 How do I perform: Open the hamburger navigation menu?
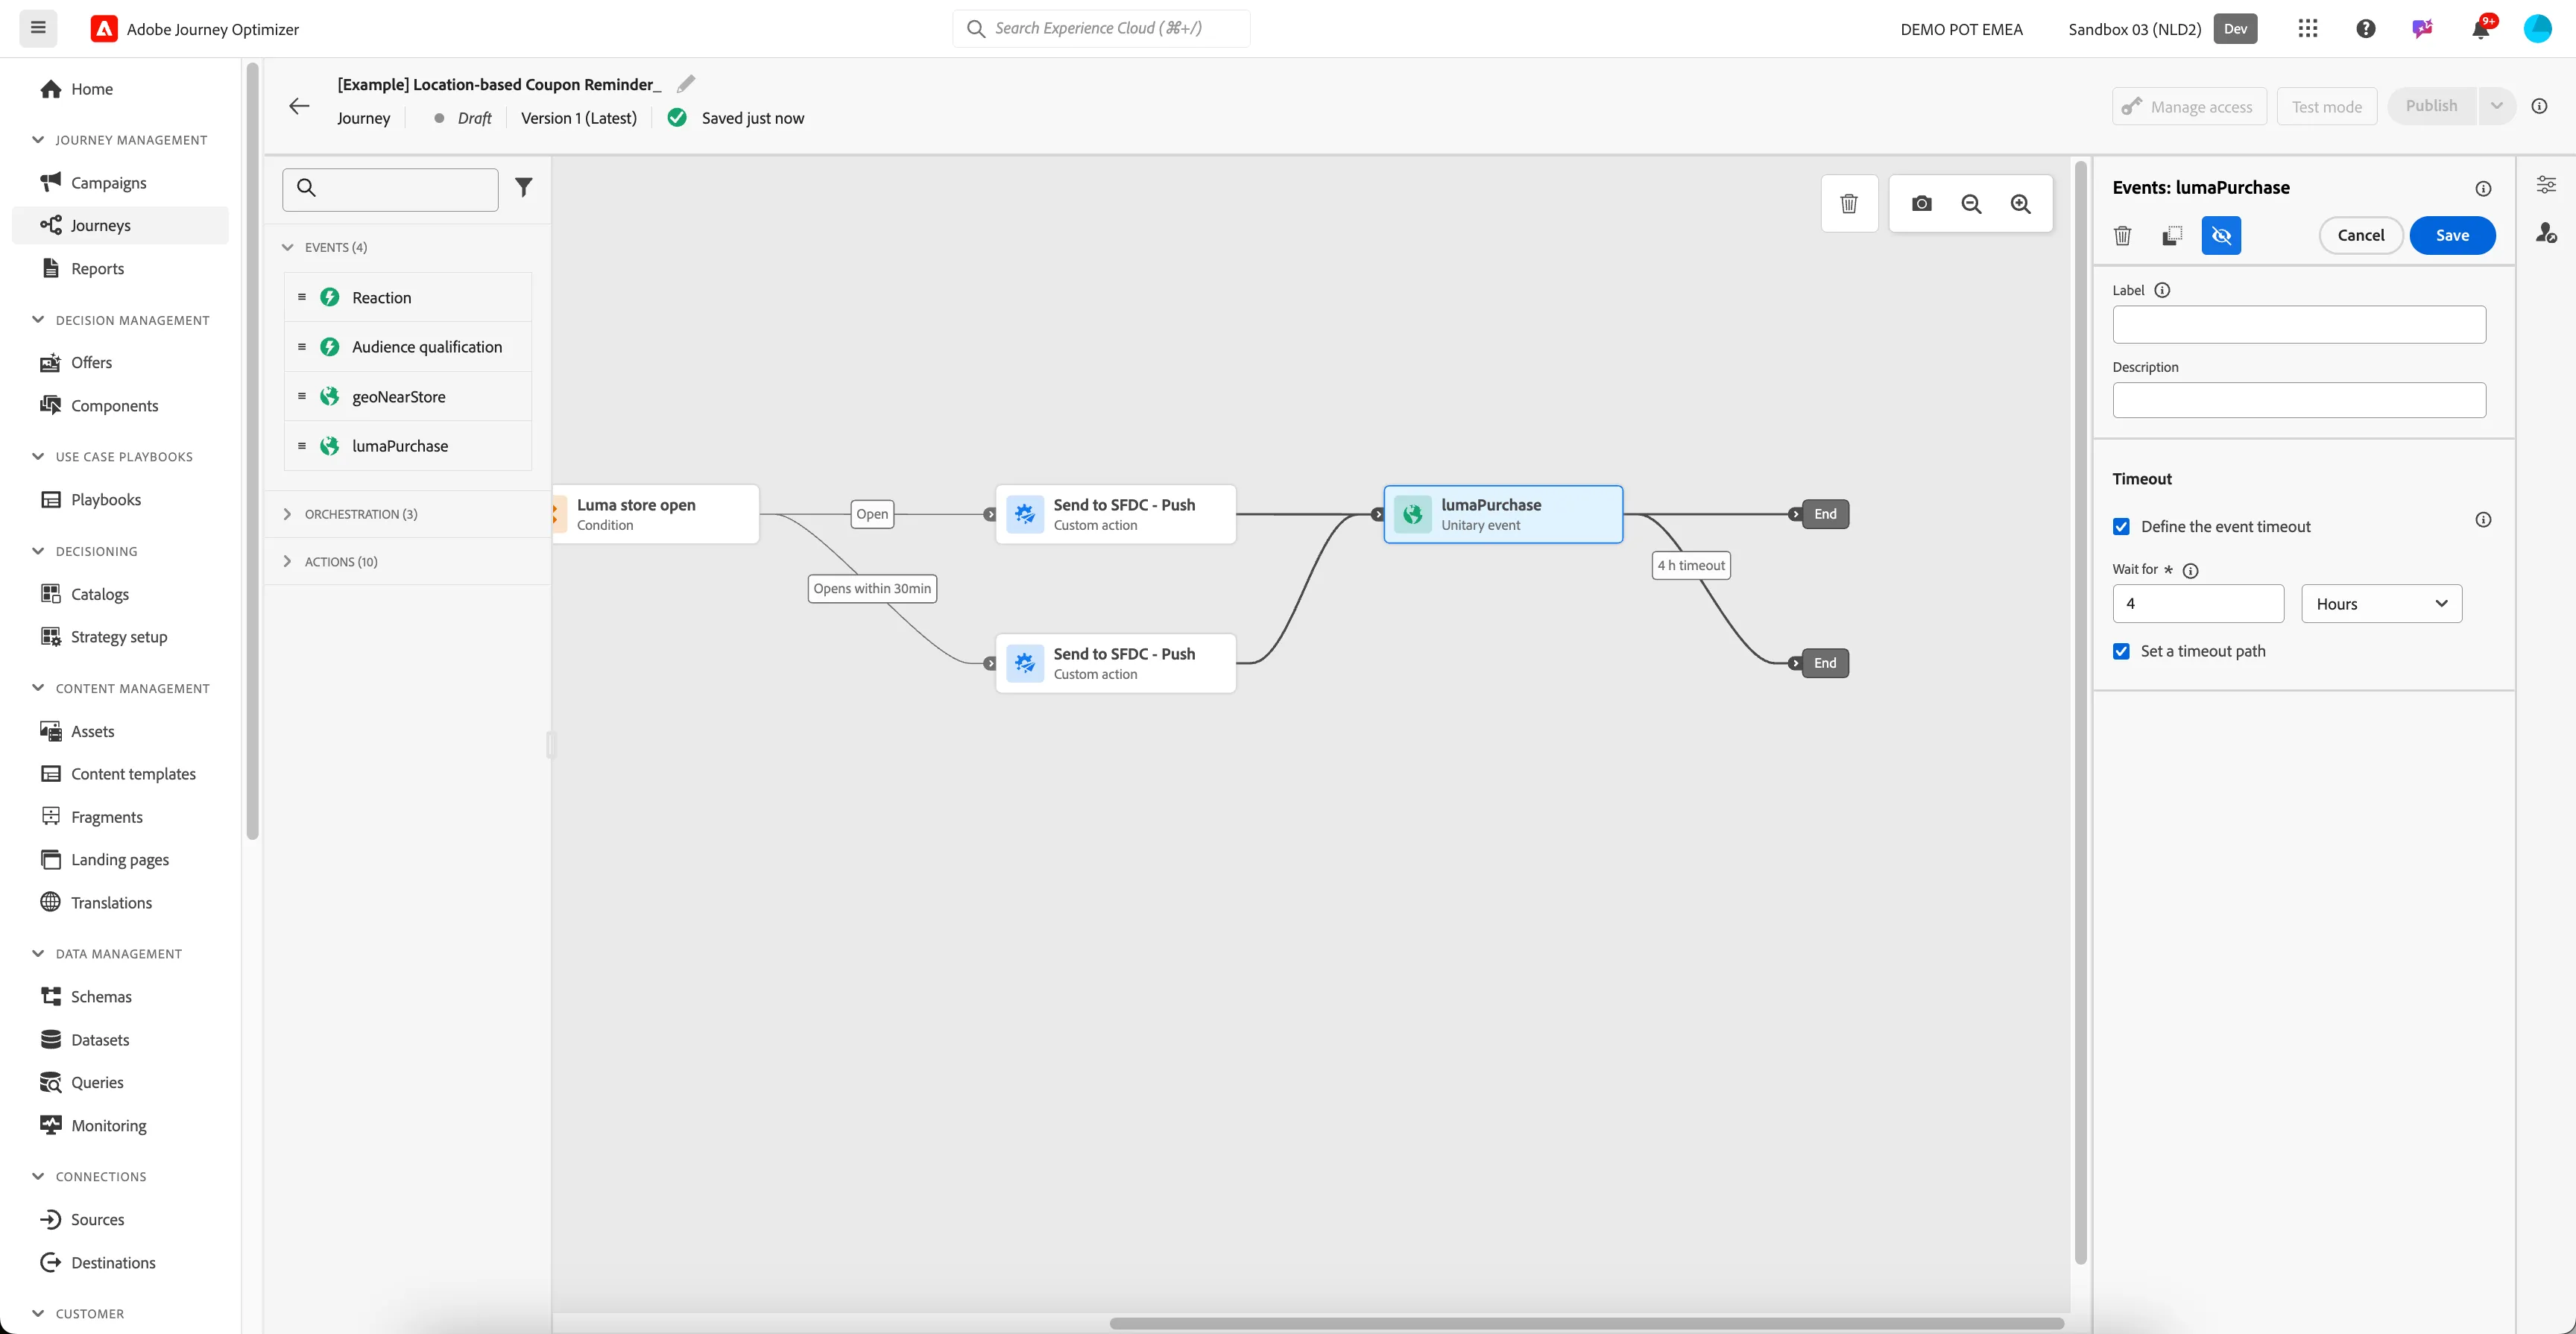coord(38,28)
